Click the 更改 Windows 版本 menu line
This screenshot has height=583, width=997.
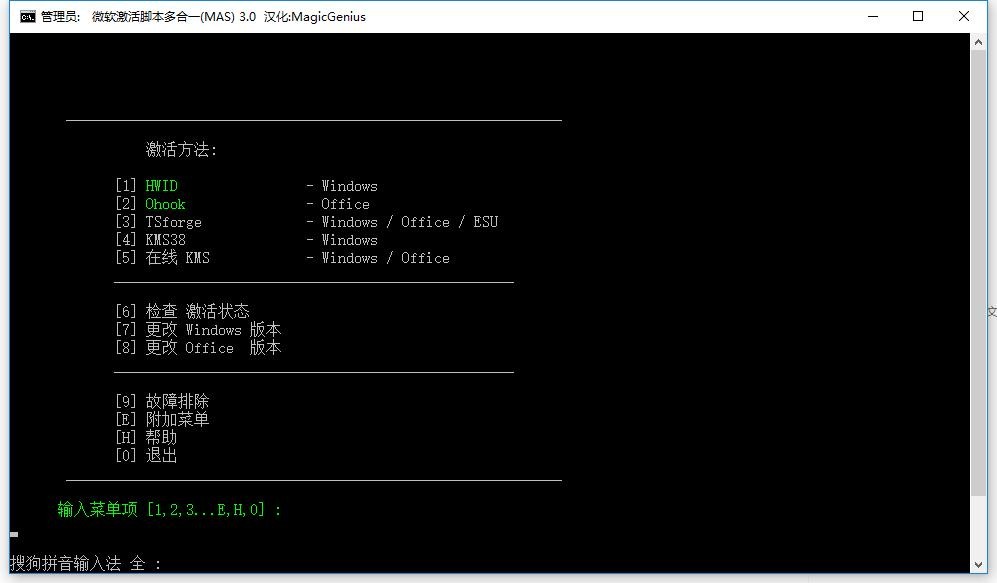[198, 329]
